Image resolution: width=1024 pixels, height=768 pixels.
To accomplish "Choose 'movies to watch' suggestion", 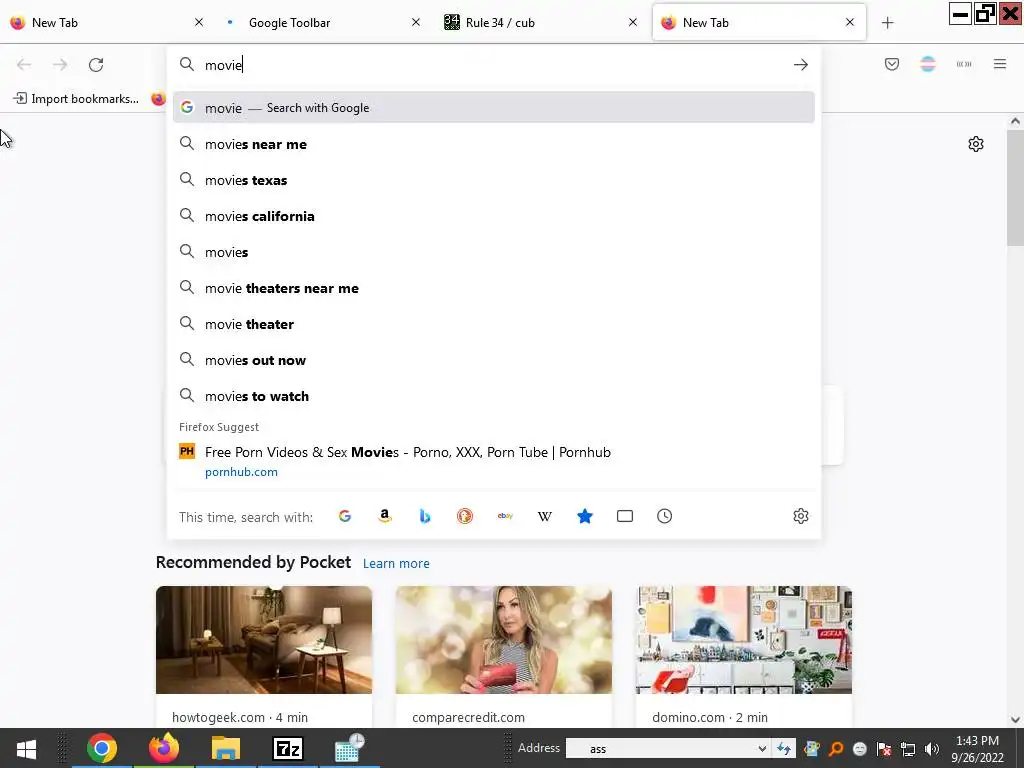I will (x=494, y=396).
